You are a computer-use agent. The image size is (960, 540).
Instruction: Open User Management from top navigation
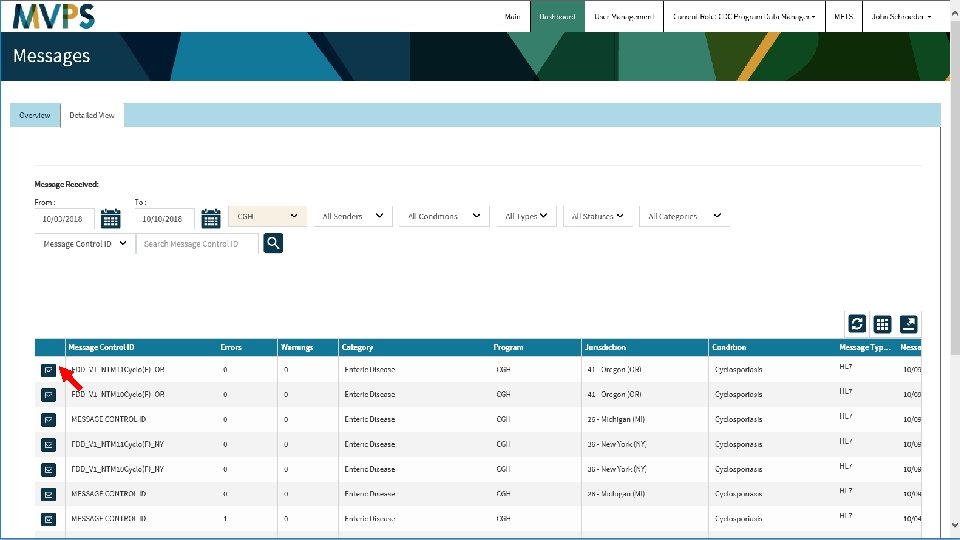click(624, 17)
